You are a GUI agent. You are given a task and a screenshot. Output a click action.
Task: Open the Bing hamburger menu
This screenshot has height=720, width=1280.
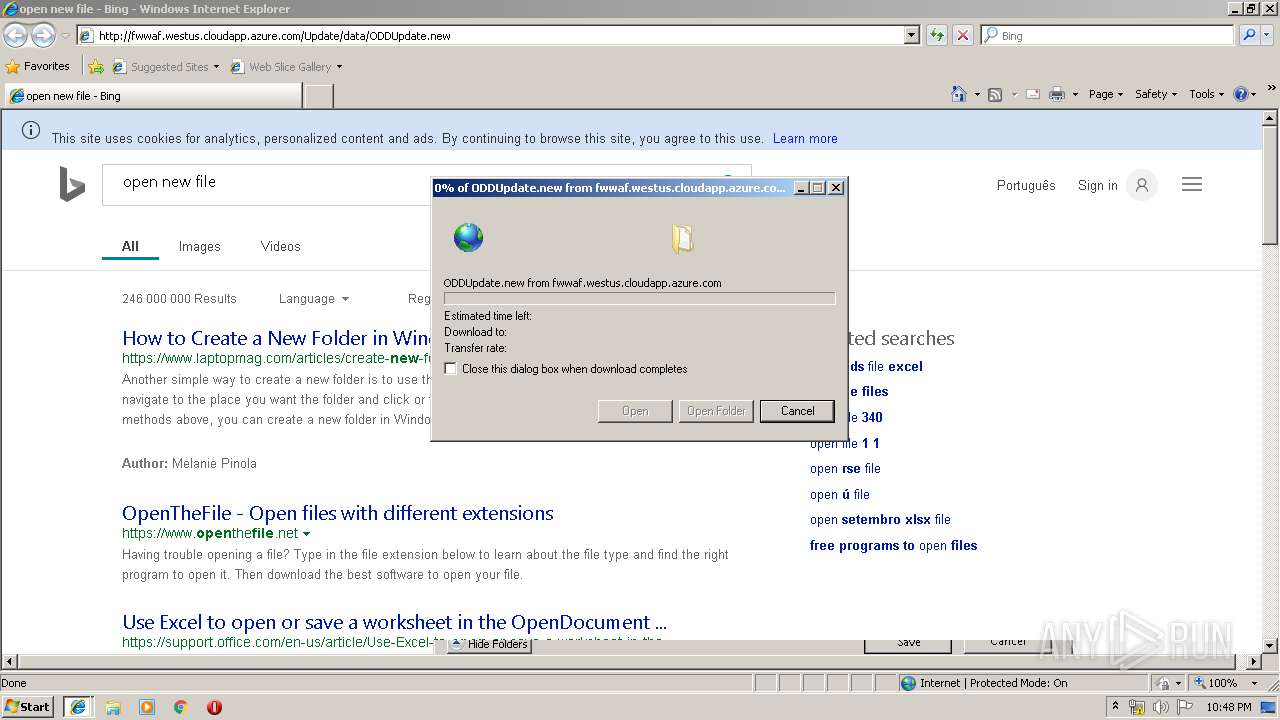click(x=1192, y=185)
